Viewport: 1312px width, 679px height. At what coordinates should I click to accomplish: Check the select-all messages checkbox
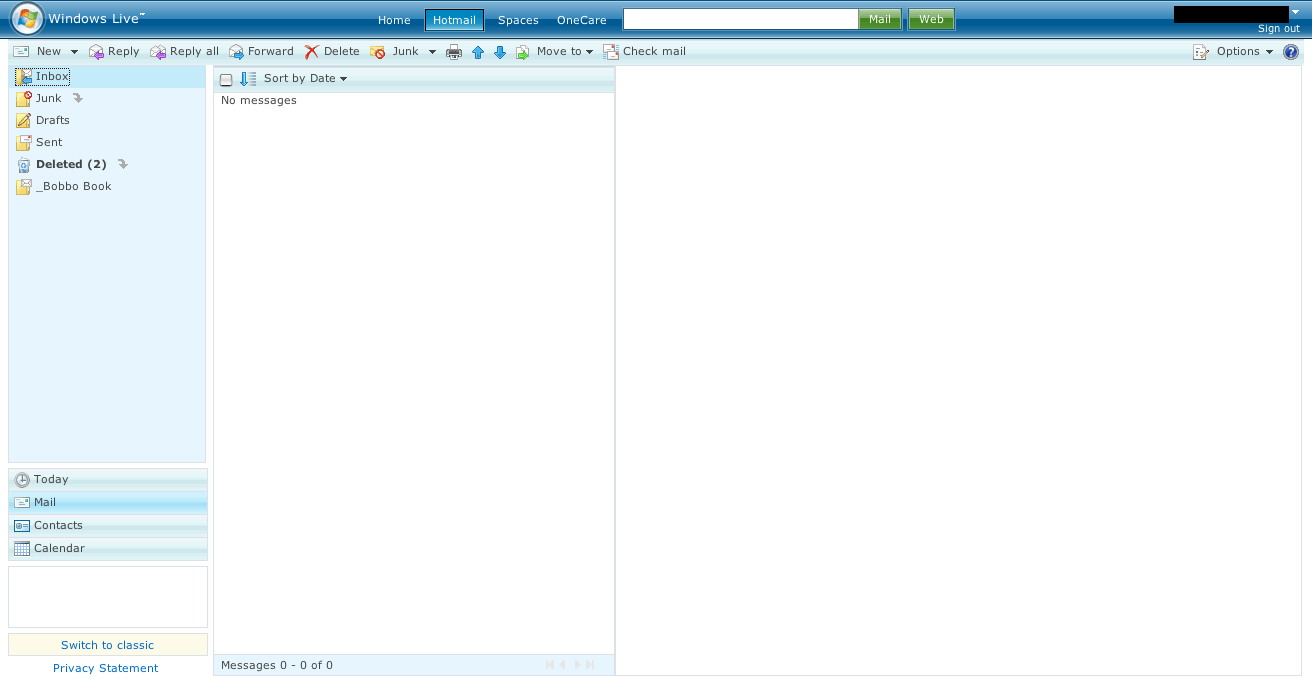point(227,80)
